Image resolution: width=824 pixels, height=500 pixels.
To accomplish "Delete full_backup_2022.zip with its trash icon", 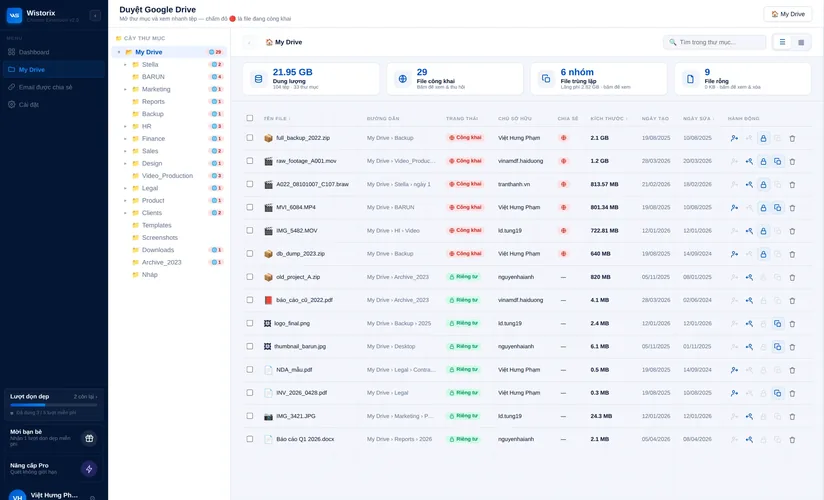I will click(792, 138).
